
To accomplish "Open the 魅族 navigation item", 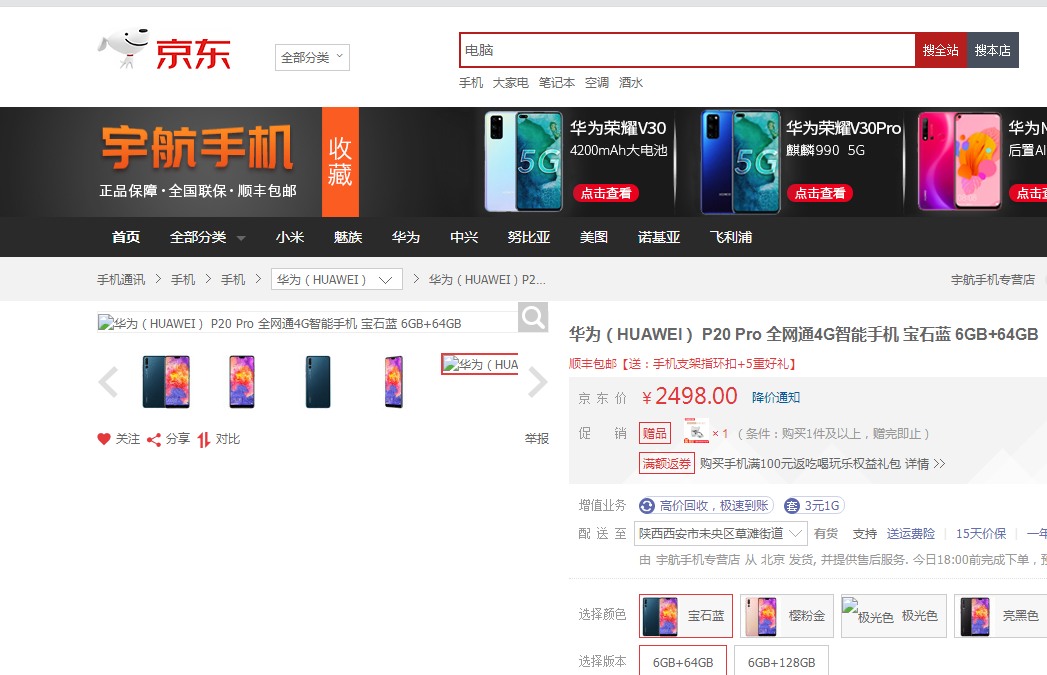I will coord(348,237).
